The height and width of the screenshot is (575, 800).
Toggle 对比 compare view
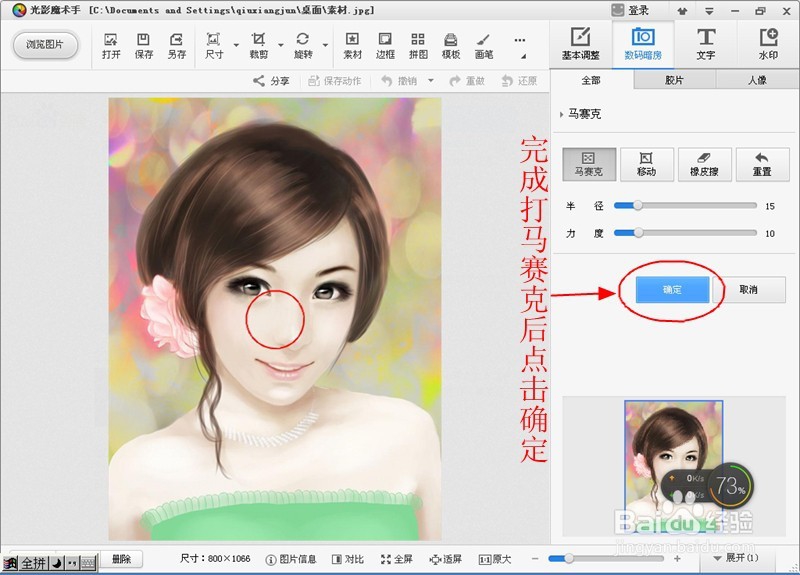pyautogui.click(x=347, y=560)
